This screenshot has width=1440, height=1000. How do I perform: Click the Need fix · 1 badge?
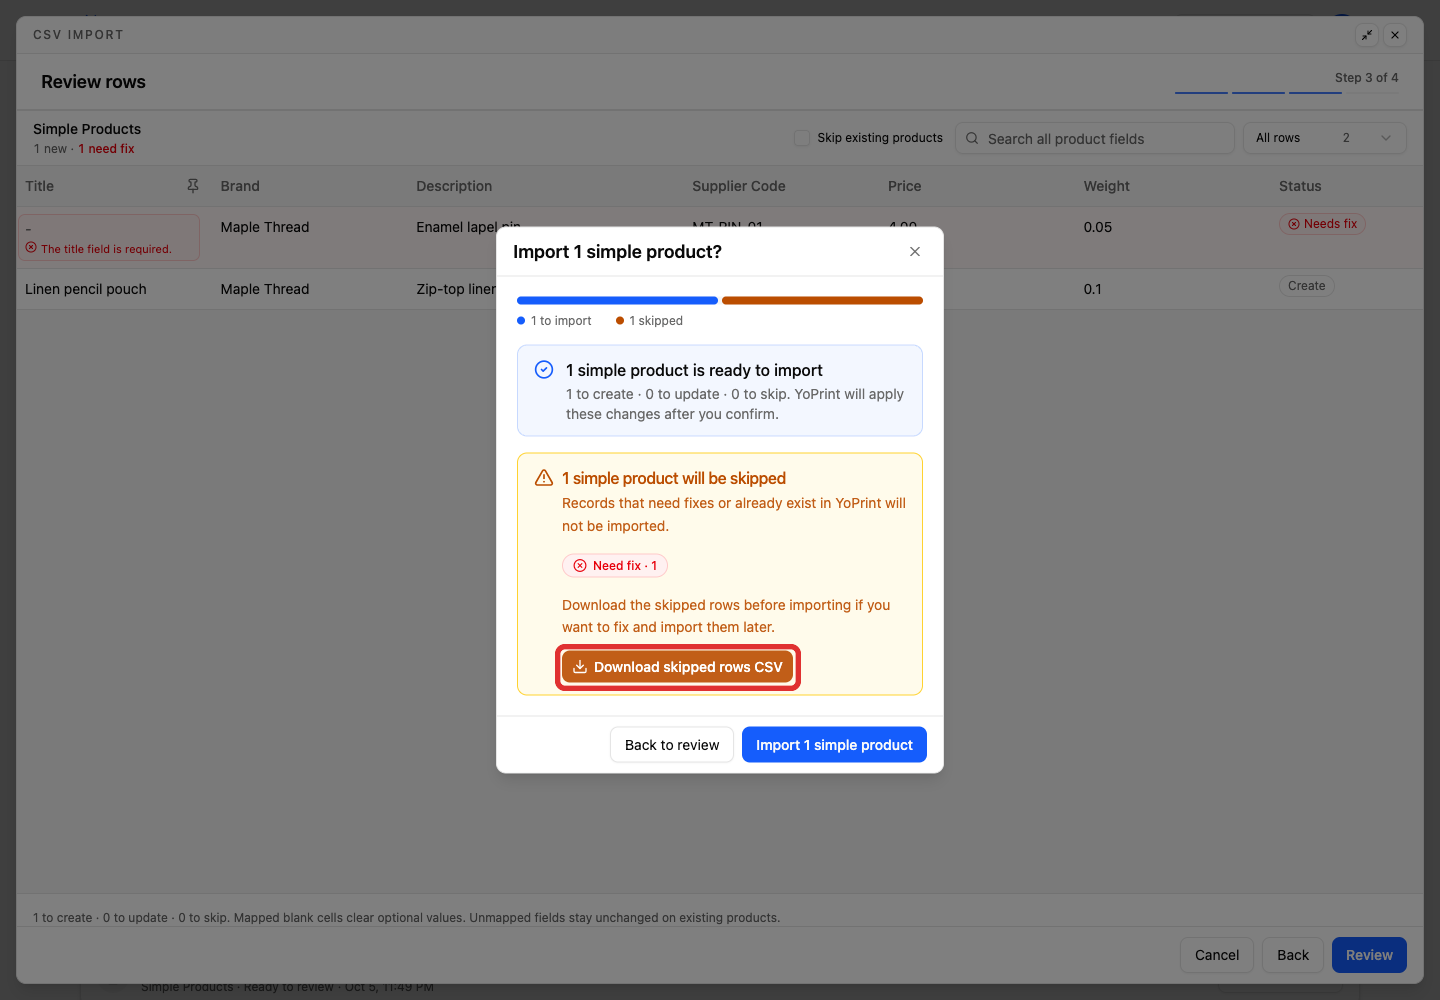coord(615,566)
